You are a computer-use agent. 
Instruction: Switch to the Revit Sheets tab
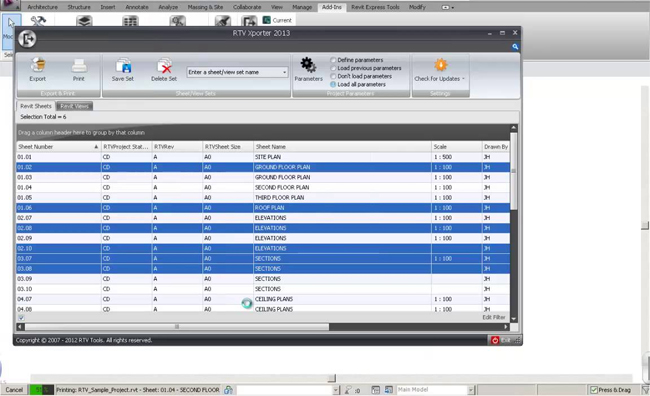click(x=36, y=106)
